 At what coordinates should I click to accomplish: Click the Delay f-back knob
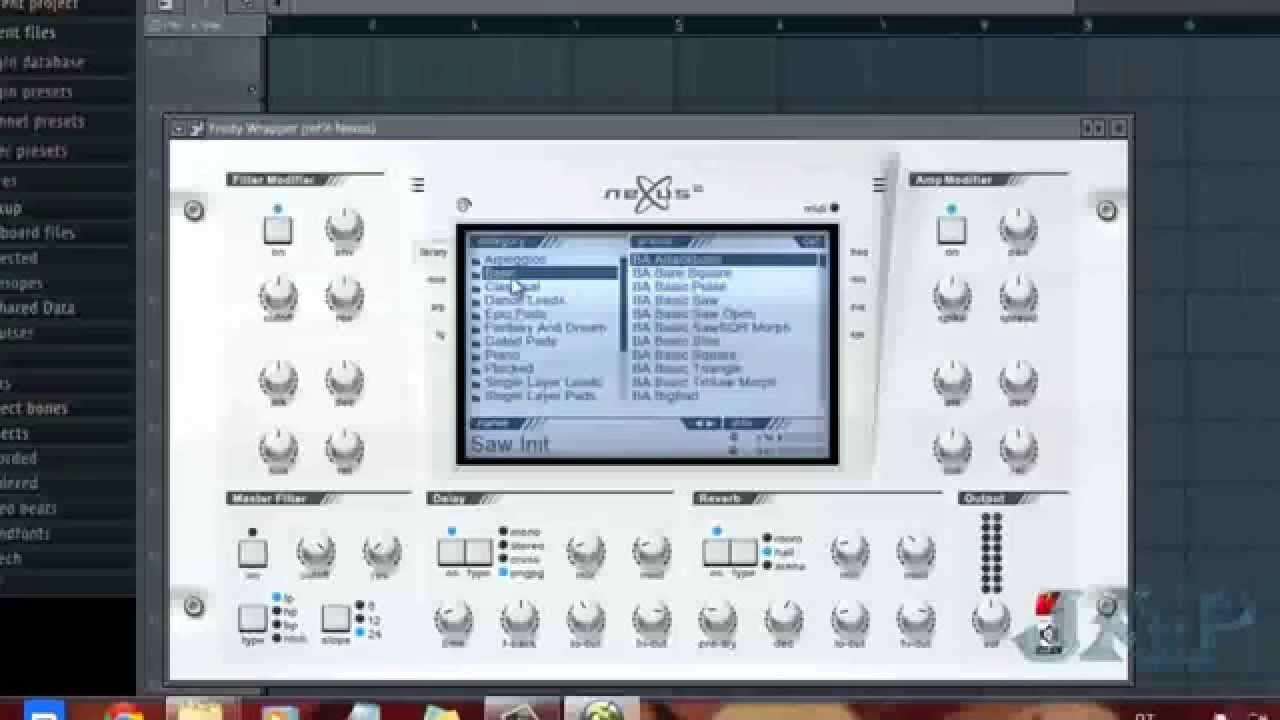[x=520, y=619]
